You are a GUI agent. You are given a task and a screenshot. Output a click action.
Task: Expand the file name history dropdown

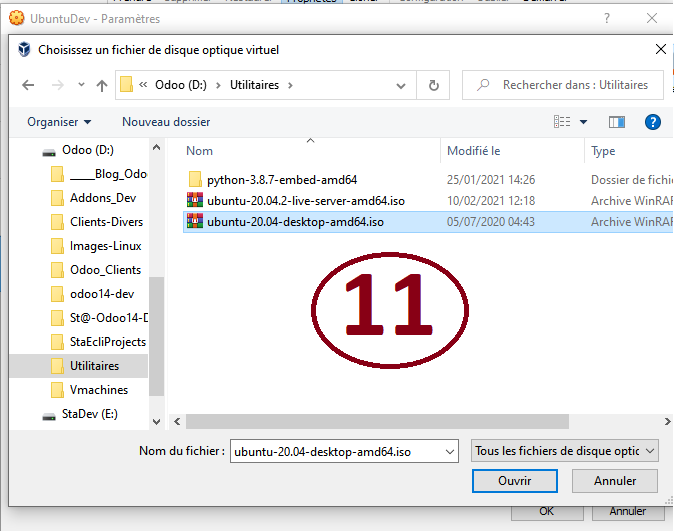448,451
